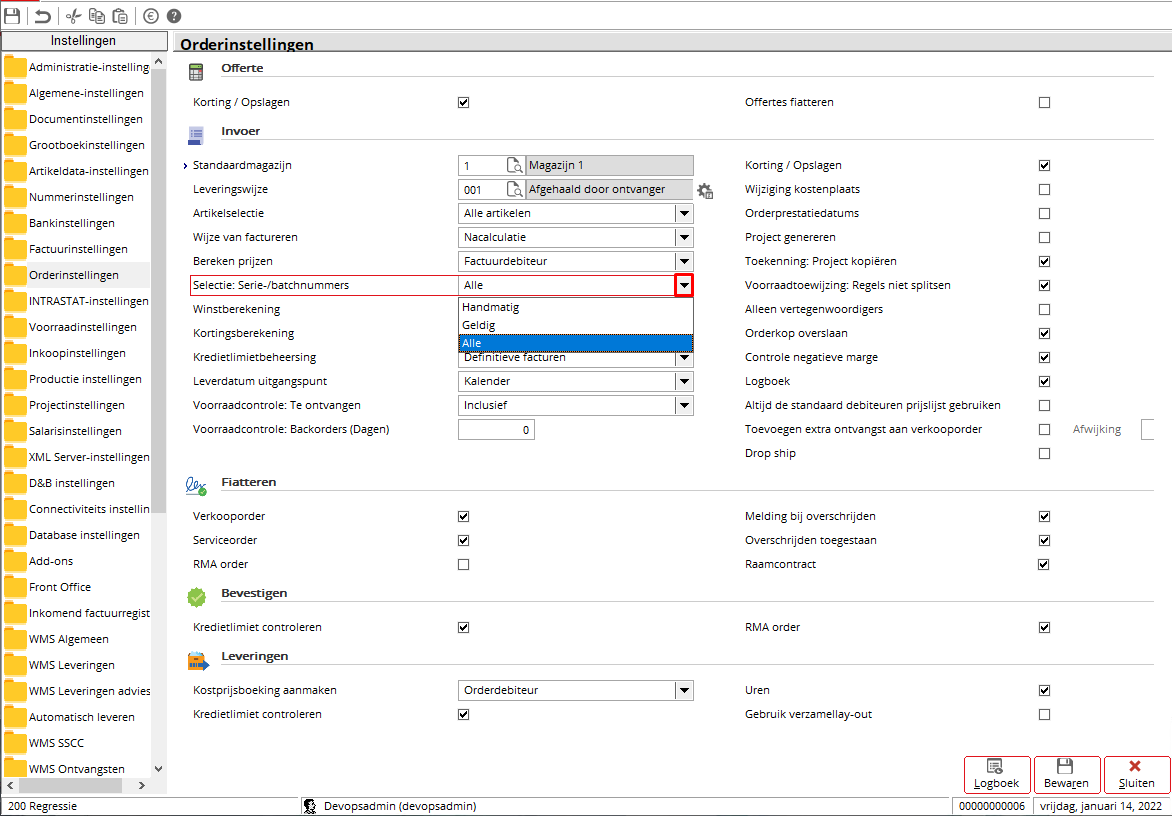
Task: Expand the Kostprijsboeking aanmaken dropdown
Action: pos(684,690)
